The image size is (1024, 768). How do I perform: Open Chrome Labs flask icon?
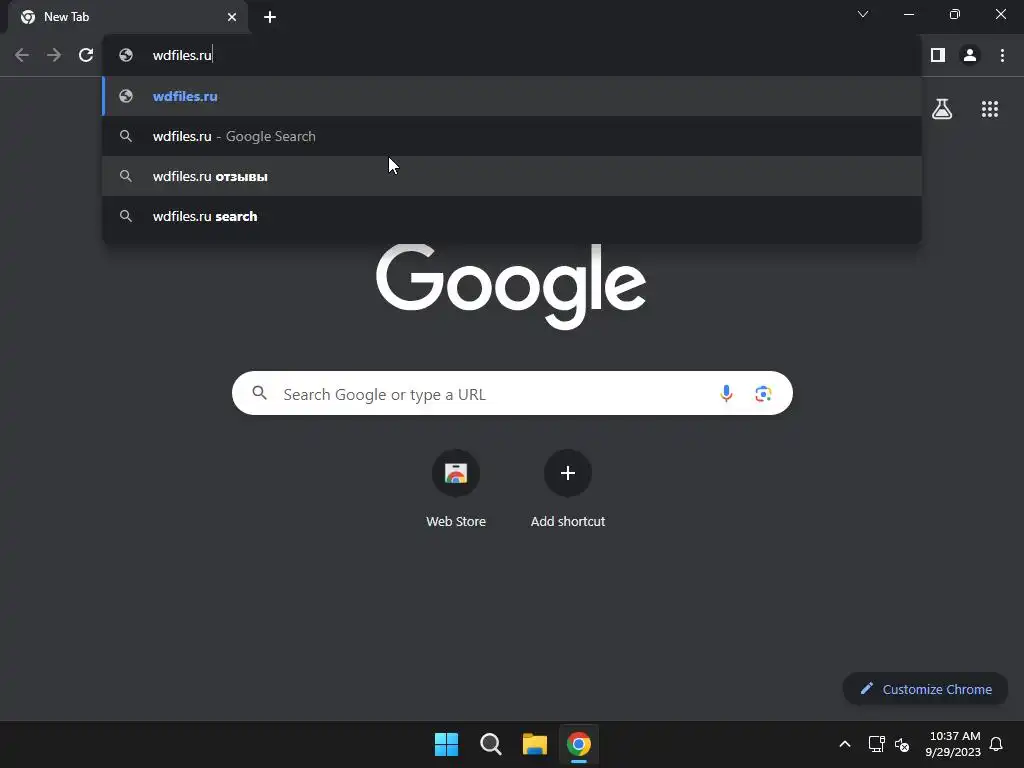tap(942, 108)
